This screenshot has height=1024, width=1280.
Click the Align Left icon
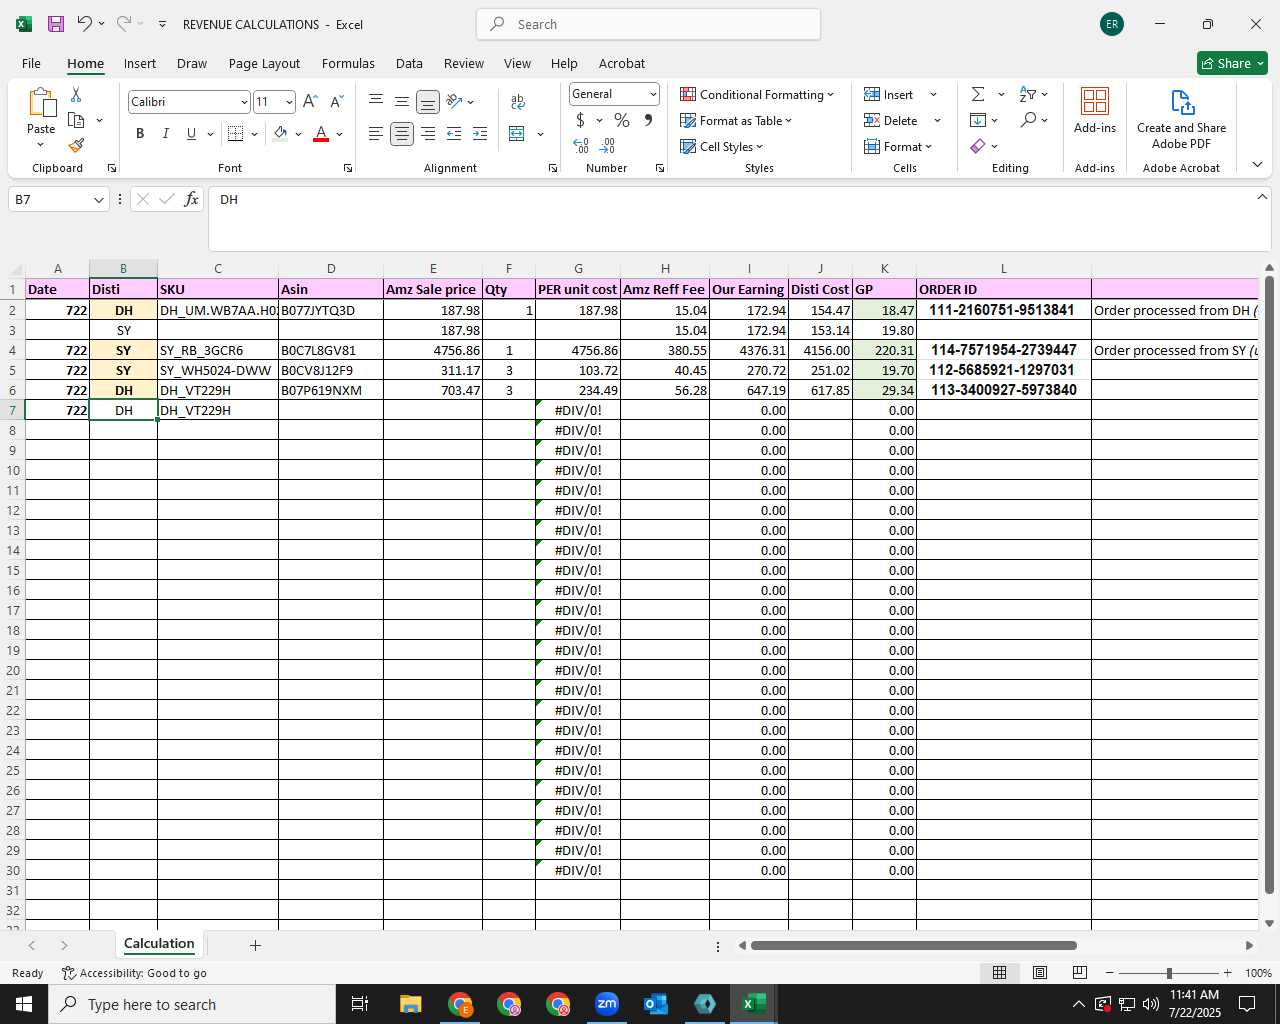coord(375,133)
